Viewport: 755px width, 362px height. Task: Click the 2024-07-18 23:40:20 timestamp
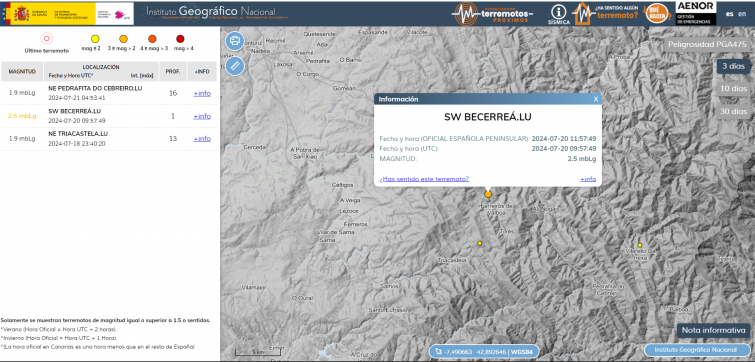coord(77,143)
